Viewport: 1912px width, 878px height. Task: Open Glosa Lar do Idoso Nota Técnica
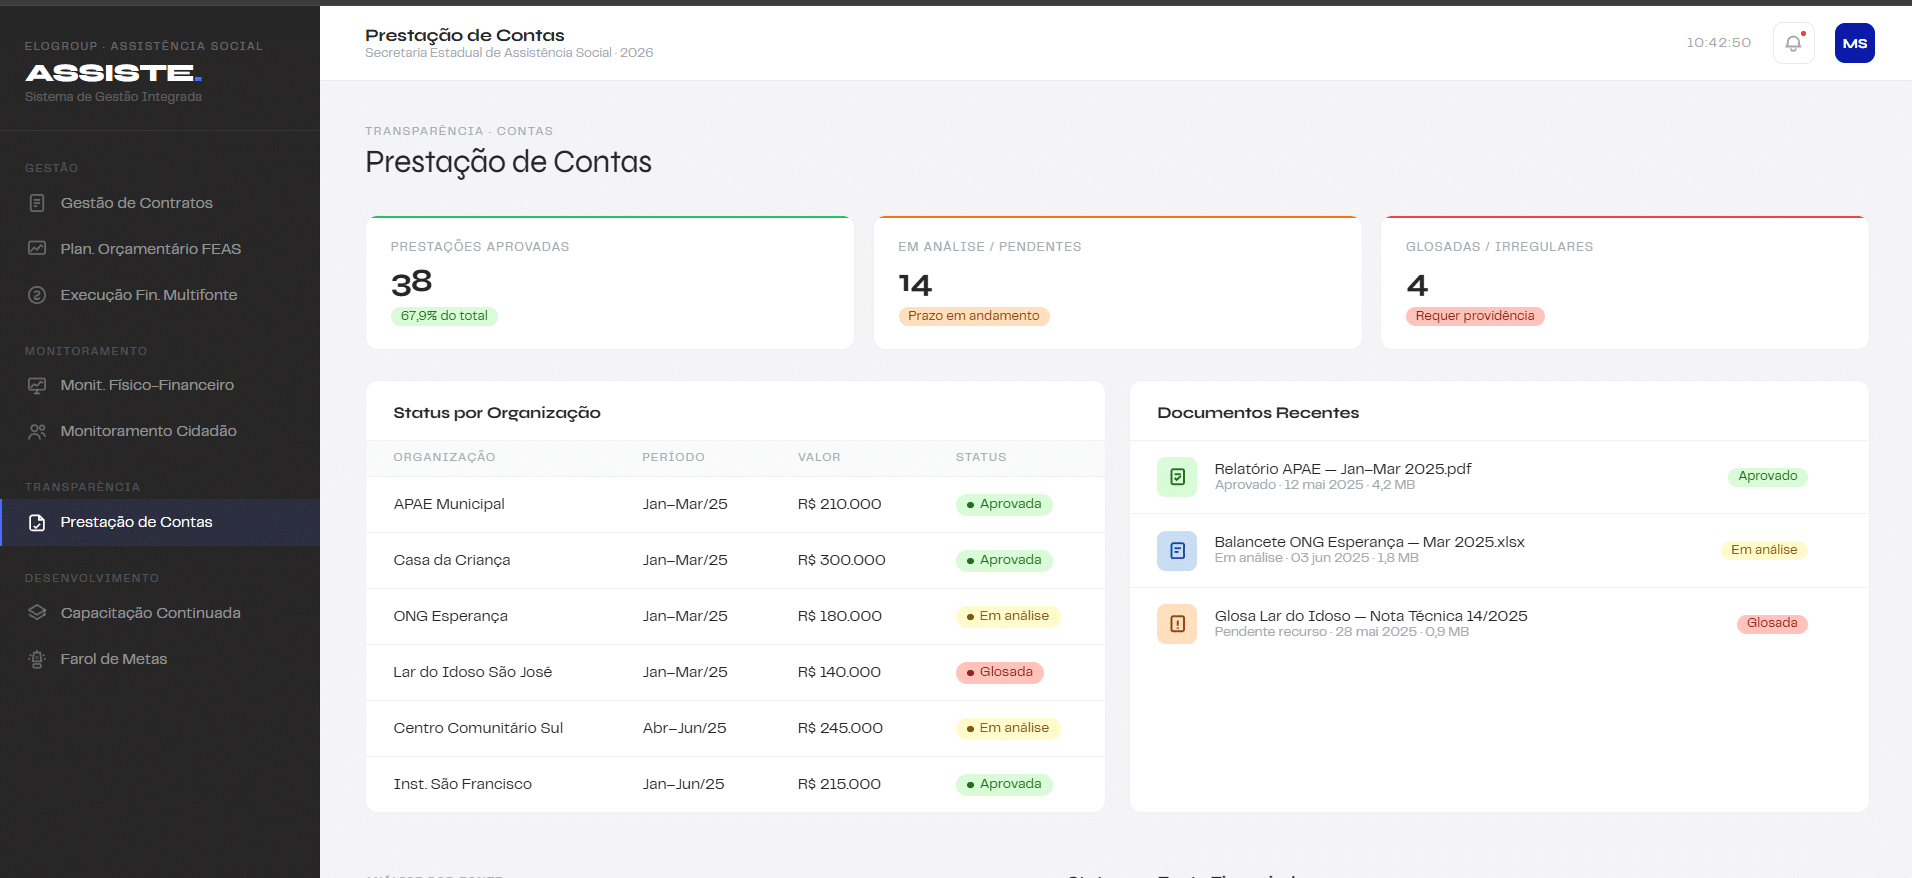tap(1371, 616)
